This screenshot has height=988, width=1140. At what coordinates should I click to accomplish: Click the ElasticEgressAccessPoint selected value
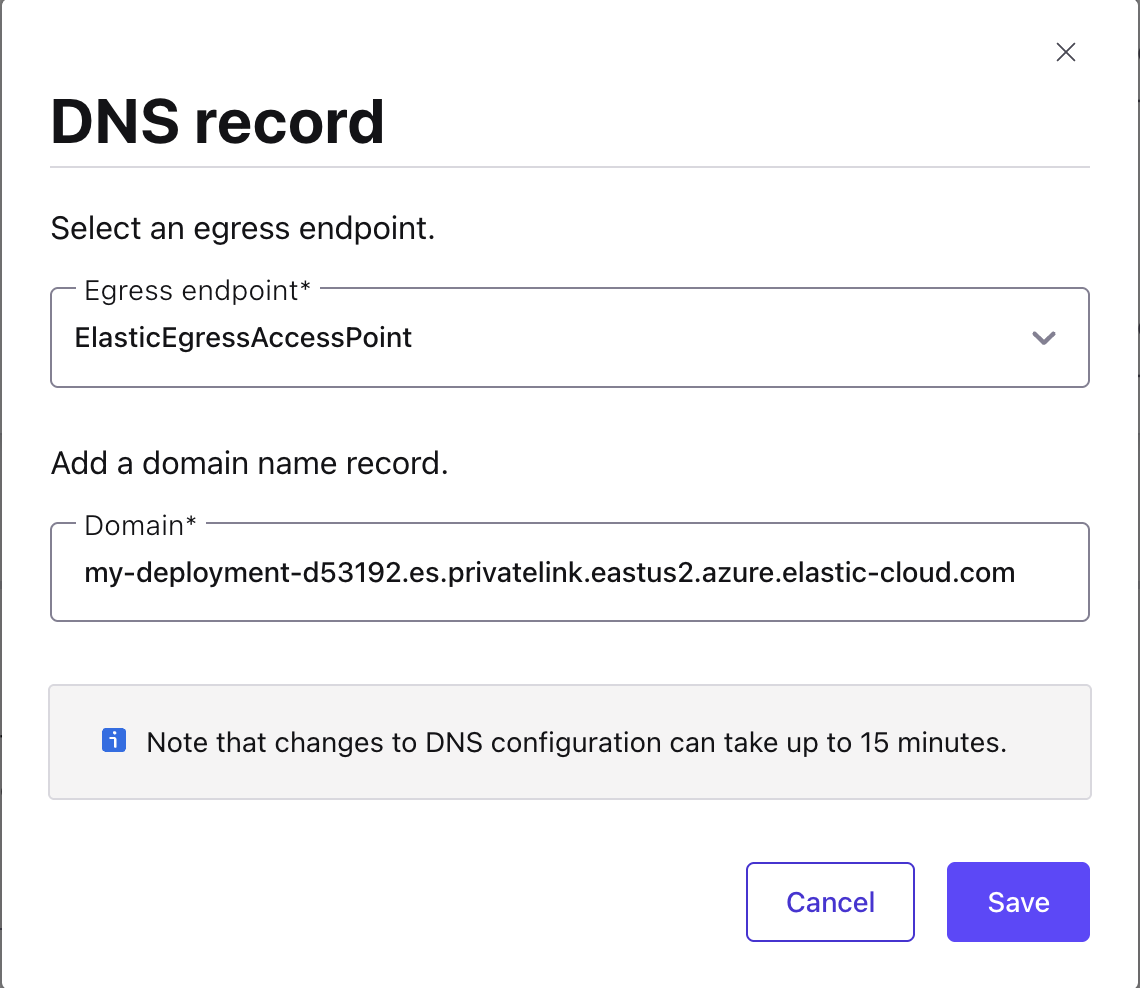(x=244, y=338)
